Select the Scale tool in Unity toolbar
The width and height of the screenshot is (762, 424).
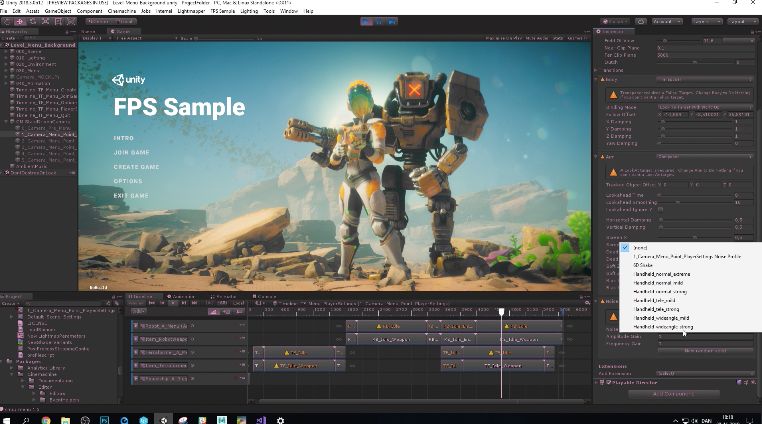tap(45, 21)
